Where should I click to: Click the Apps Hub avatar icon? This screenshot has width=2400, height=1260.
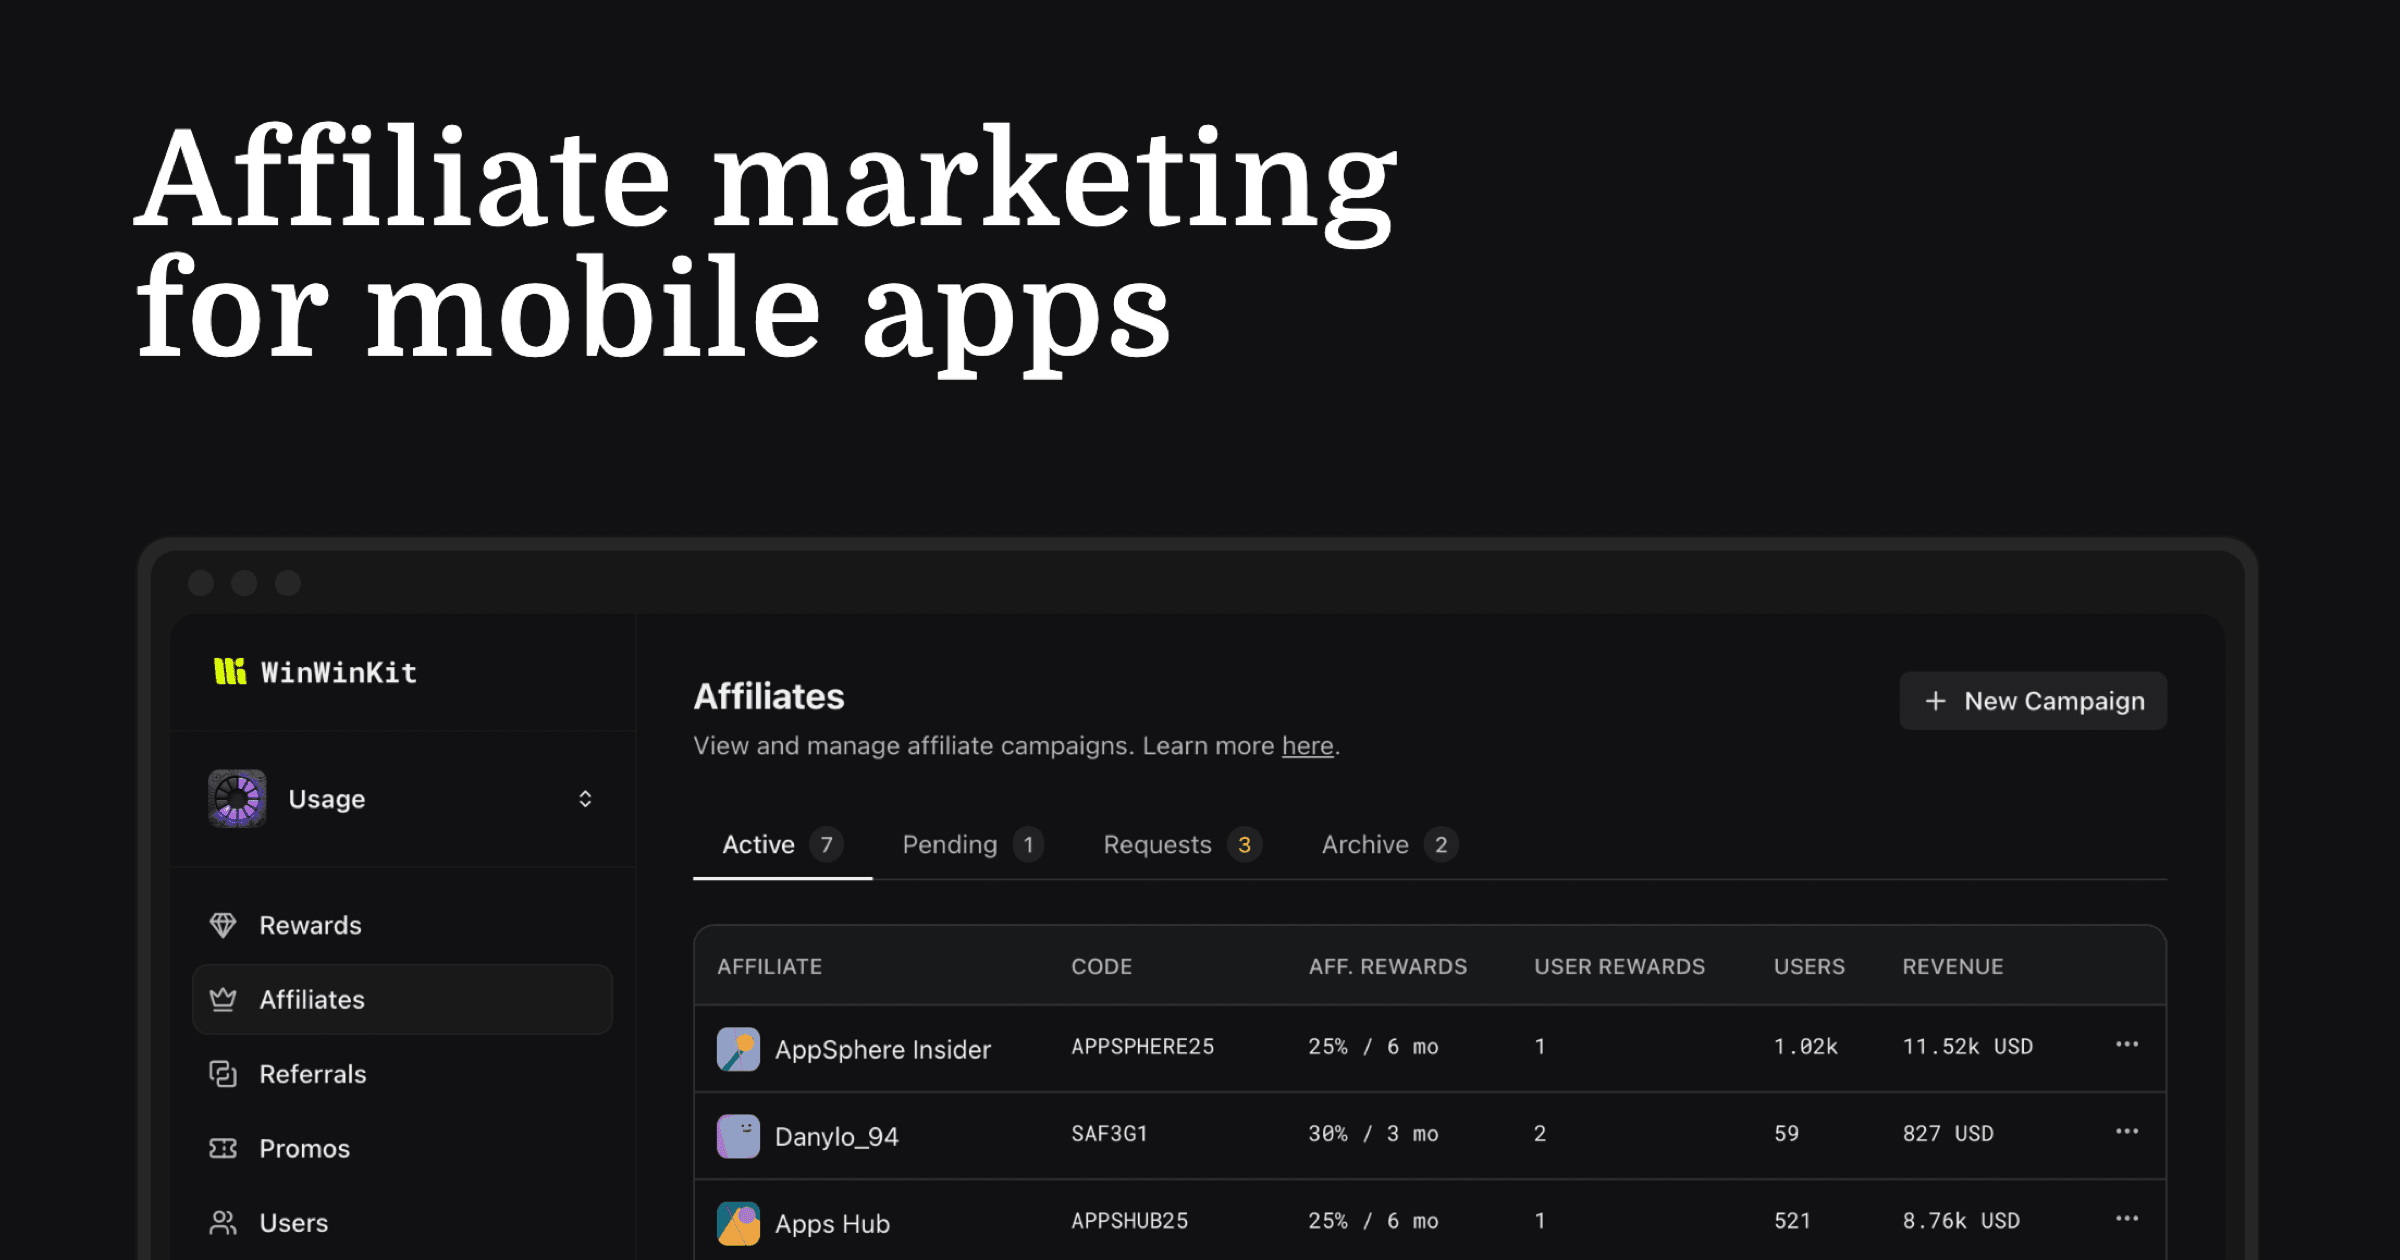point(738,1223)
